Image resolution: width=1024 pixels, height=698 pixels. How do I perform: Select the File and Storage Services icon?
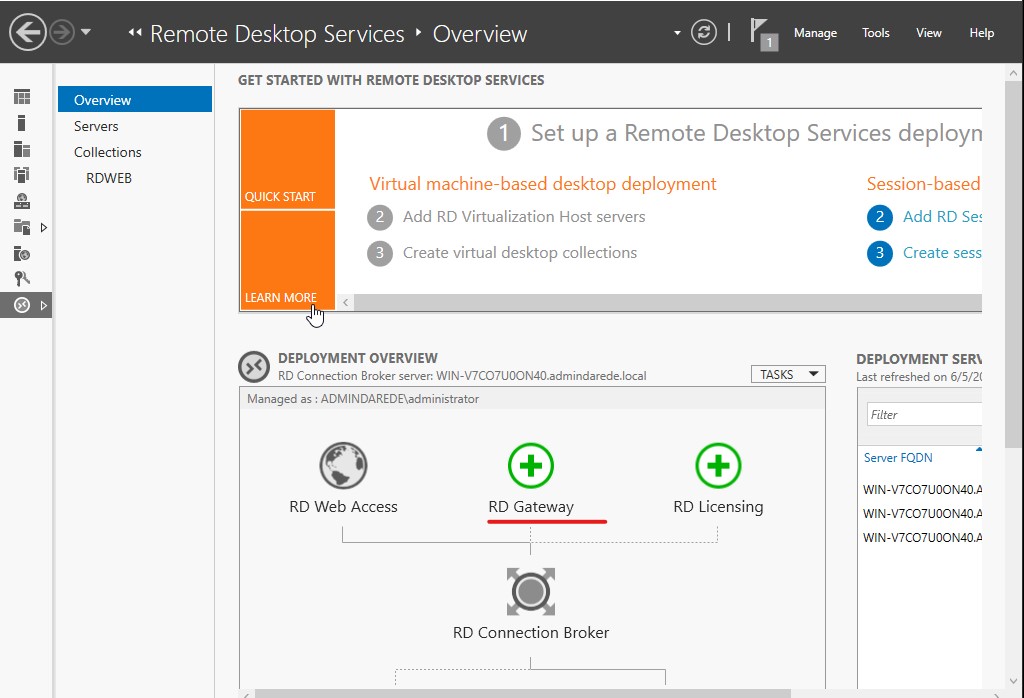[x=22, y=227]
